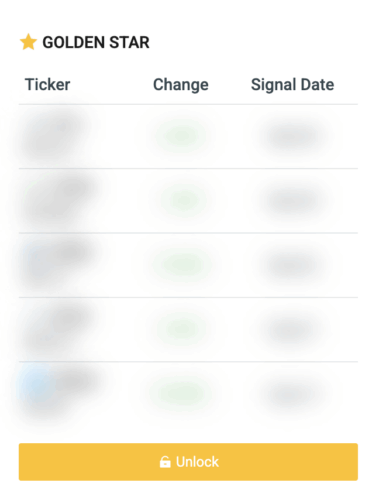The width and height of the screenshot is (379, 500).
Task: Sort by Change column header
Action: tap(181, 85)
